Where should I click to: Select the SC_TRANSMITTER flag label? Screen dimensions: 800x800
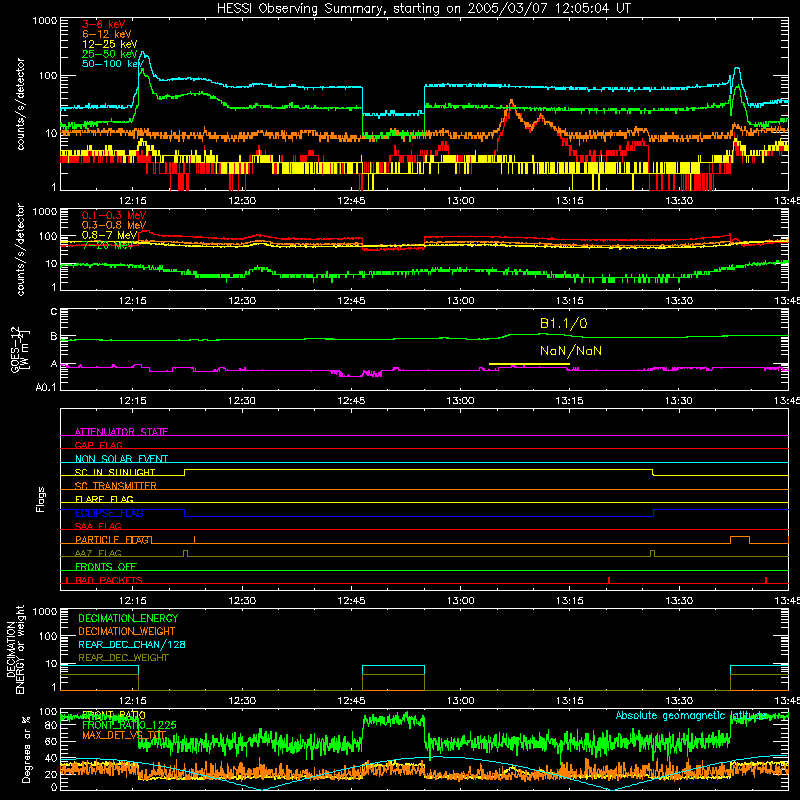(x=116, y=486)
